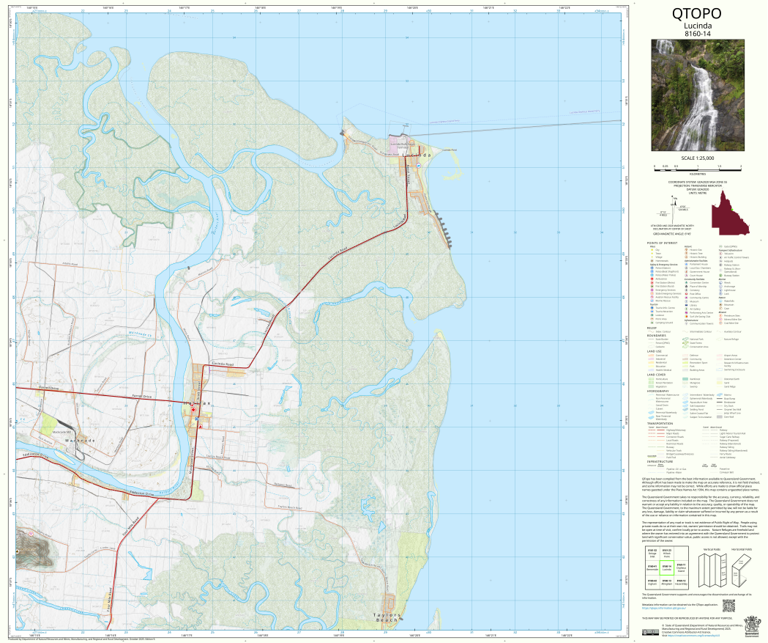Click the kilometres scale bar
The width and height of the screenshot is (768, 643).
[x=697, y=169]
